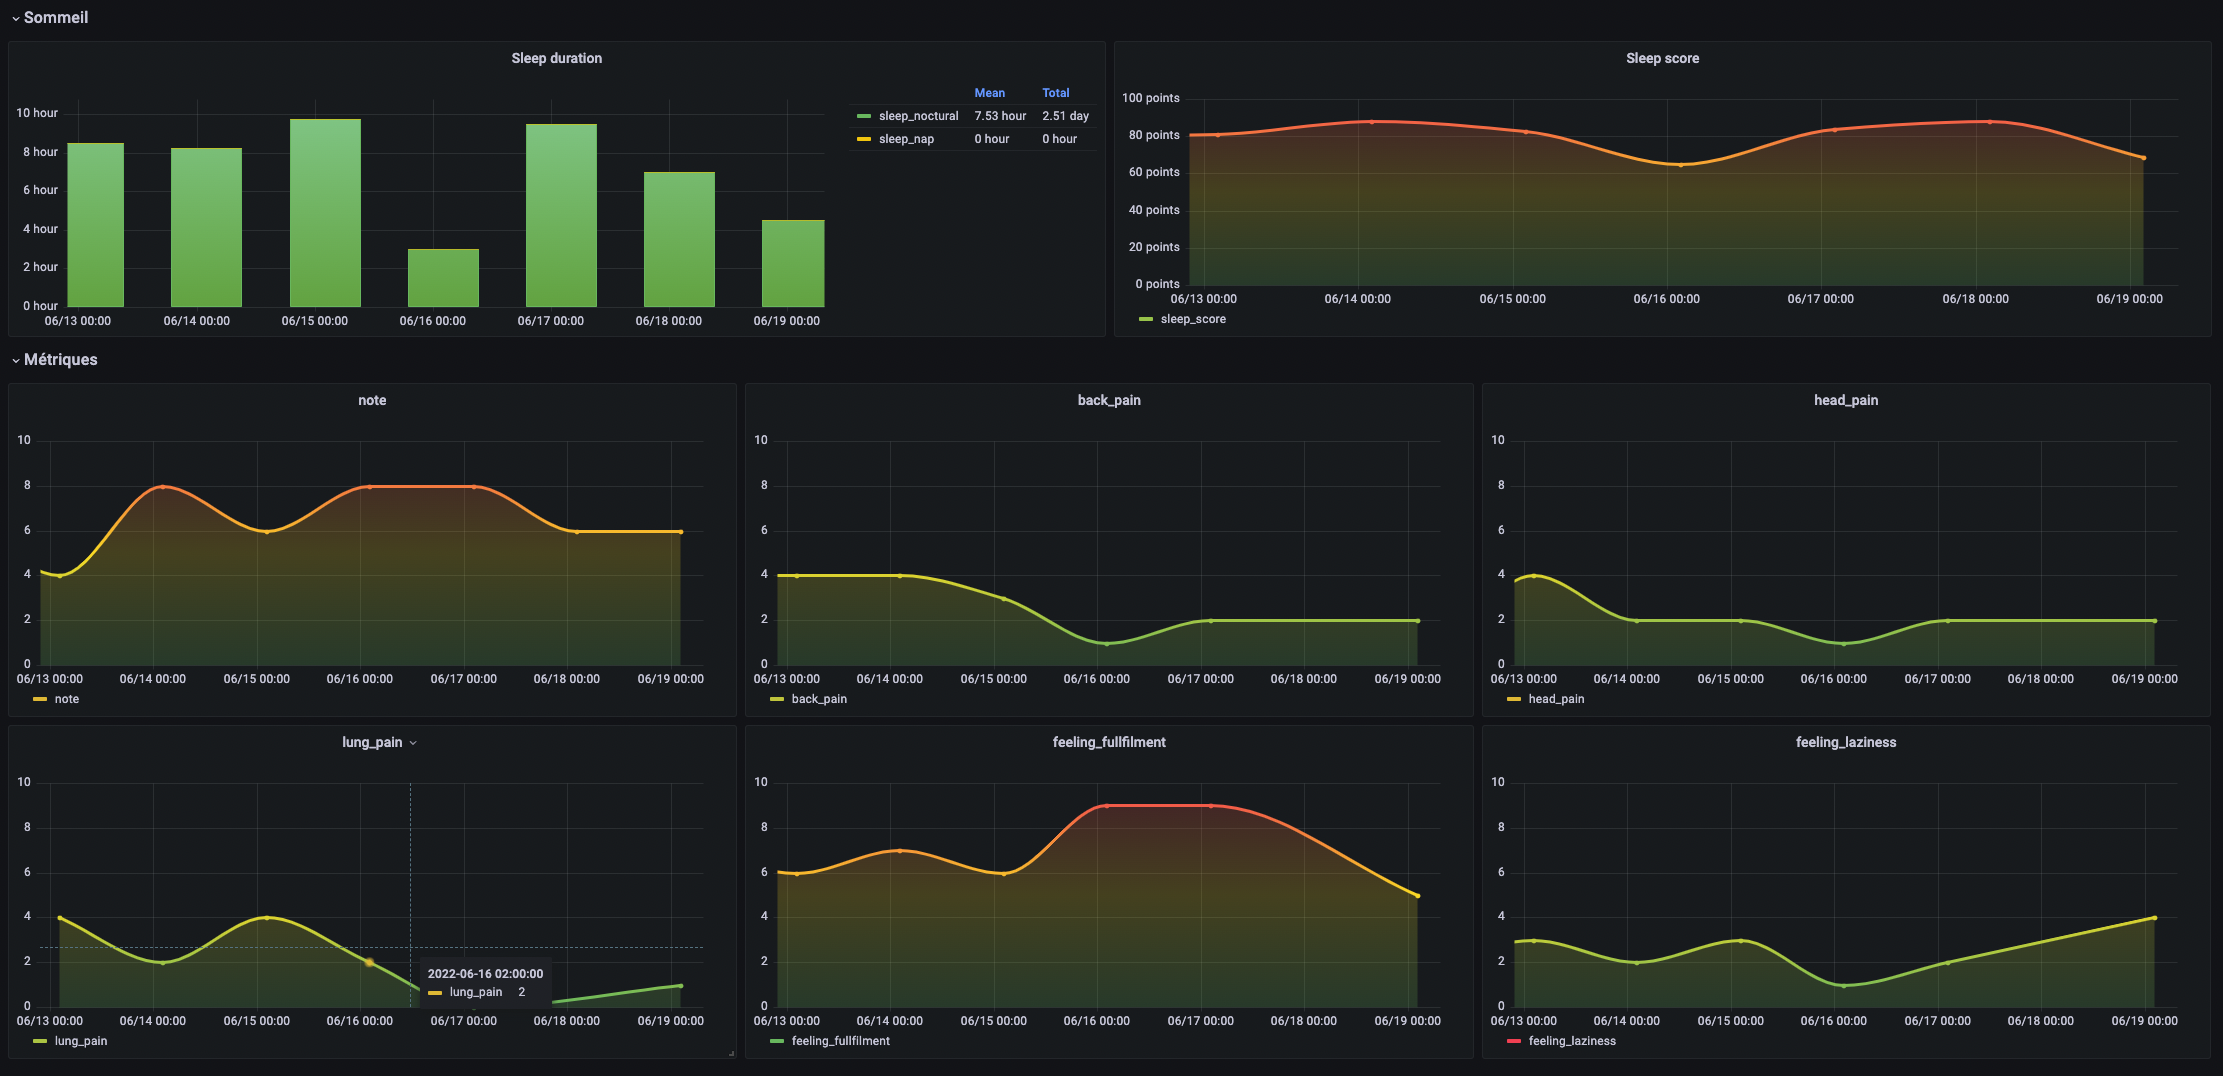Click the green sleep_noctural legend color swatch
The height and width of the screenshot is (1076, 2223).
pyautogui.click(x=864, y=116)
